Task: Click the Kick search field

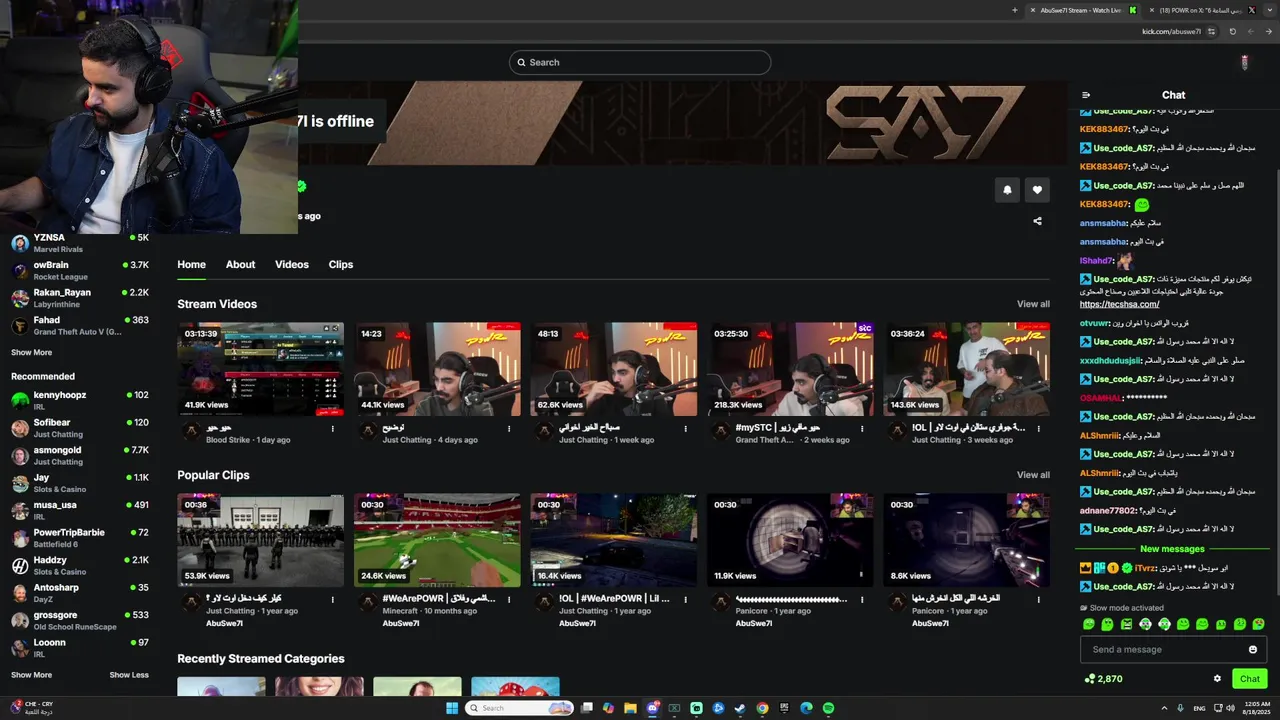Action: (x=640, y=62)
